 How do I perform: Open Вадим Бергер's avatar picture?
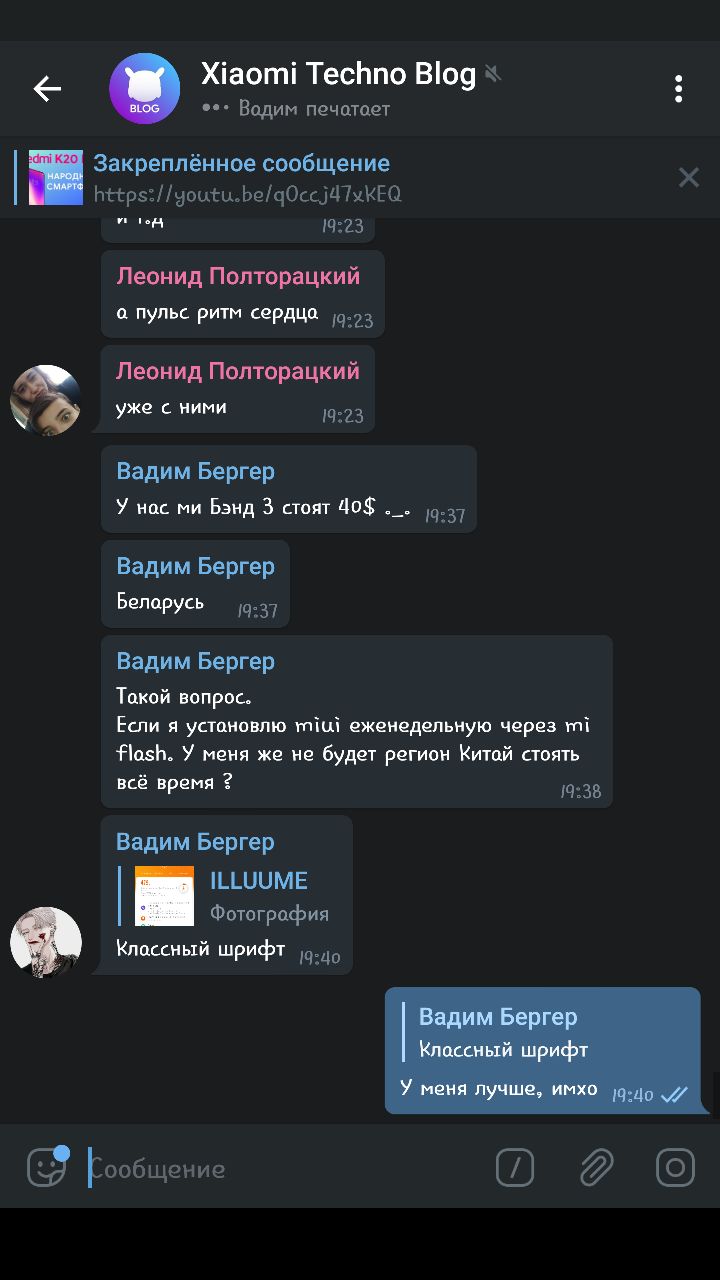45,942
